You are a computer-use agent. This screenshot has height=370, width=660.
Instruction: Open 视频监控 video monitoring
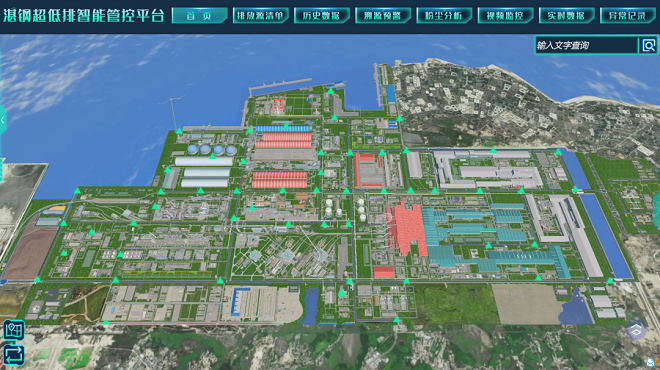pyautogui.click(x=506, y=16)
